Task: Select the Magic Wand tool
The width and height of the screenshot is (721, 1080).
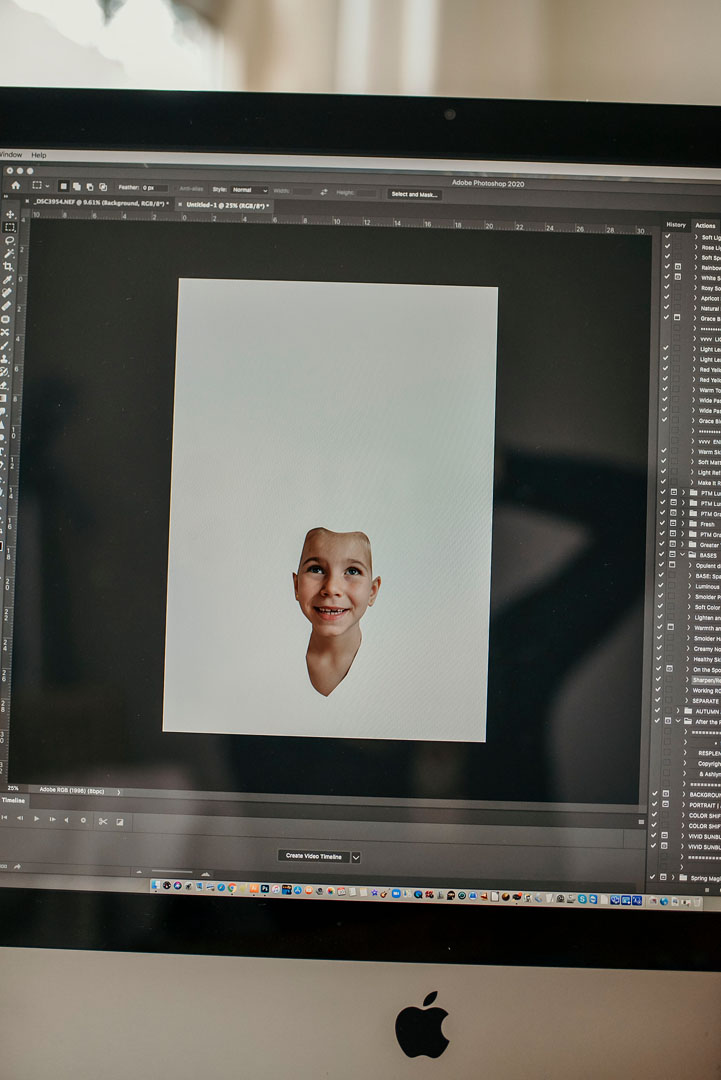Action: [x=10, y=254]
